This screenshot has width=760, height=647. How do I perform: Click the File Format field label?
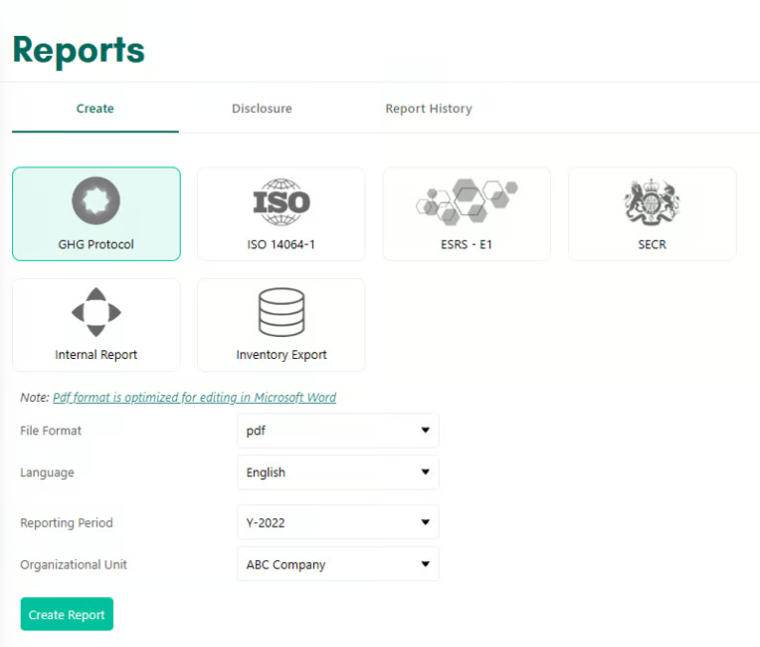(x=51, y=430)
